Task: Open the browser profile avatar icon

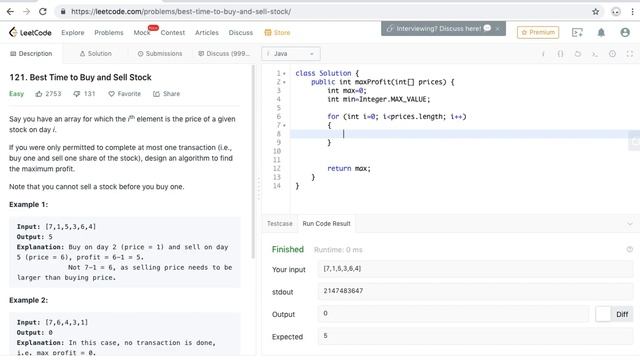Action: 616,12
